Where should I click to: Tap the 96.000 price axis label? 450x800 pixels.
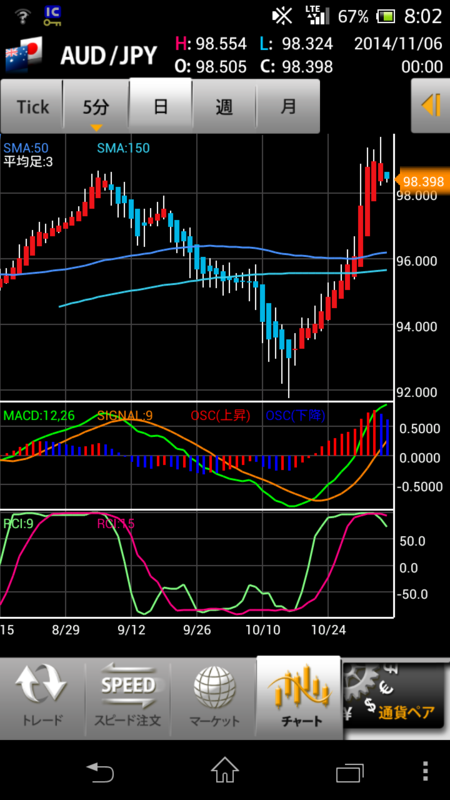pyautogui.click(x=417, y=261)
